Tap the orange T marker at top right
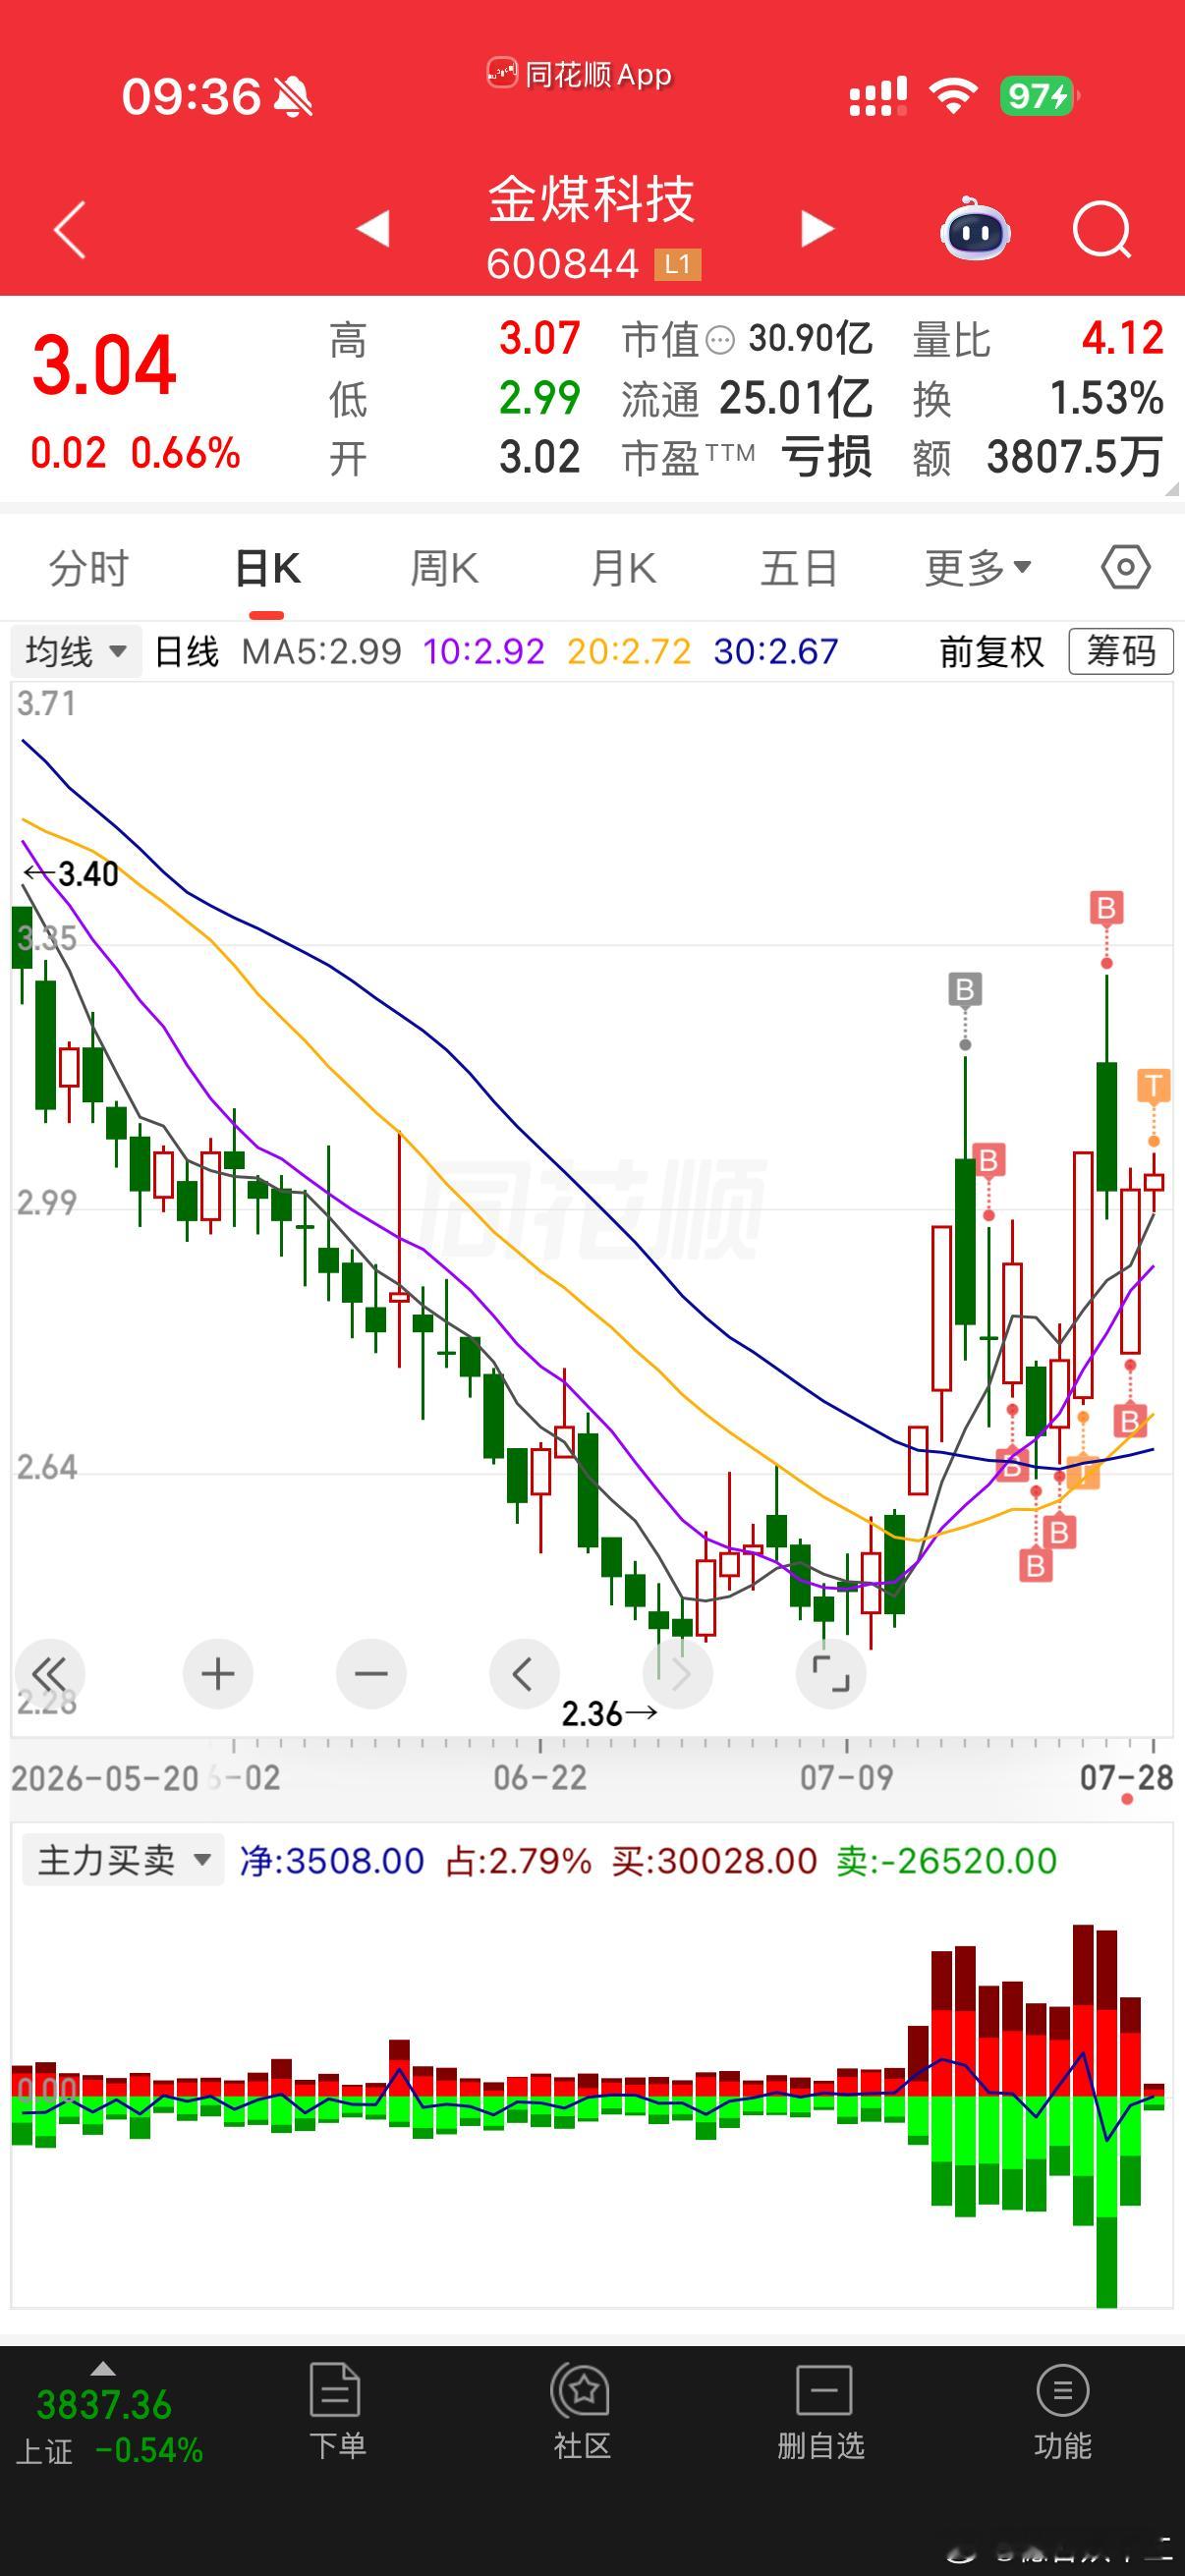1185x2576 pixels. coord(1153,1085)
